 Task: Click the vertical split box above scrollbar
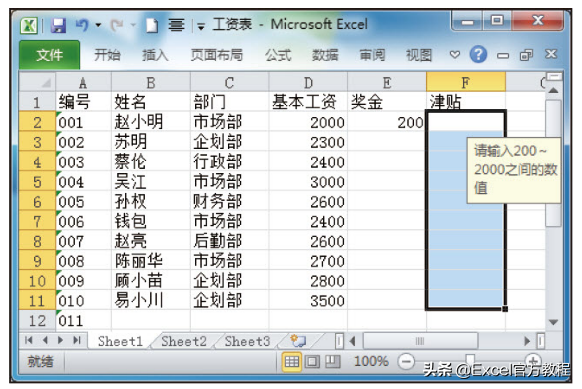coord(554,77)
